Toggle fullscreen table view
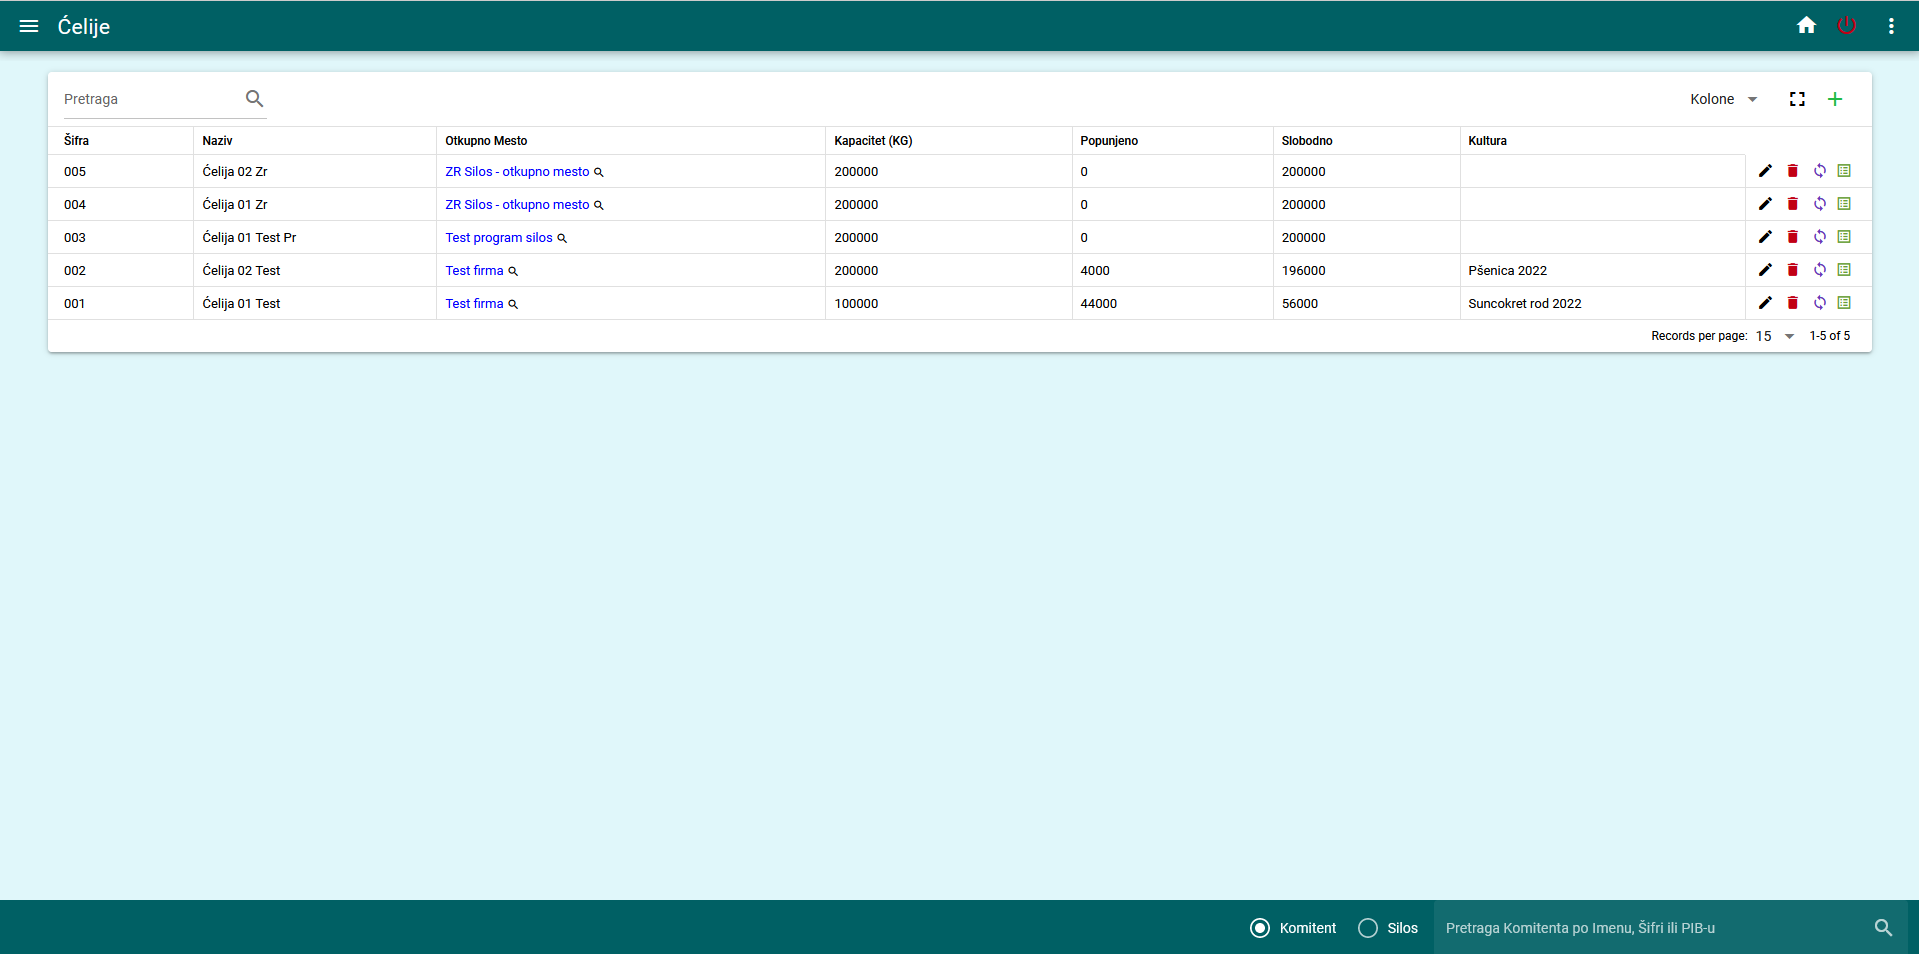The image size is (1919, 954). point(1797,99)
